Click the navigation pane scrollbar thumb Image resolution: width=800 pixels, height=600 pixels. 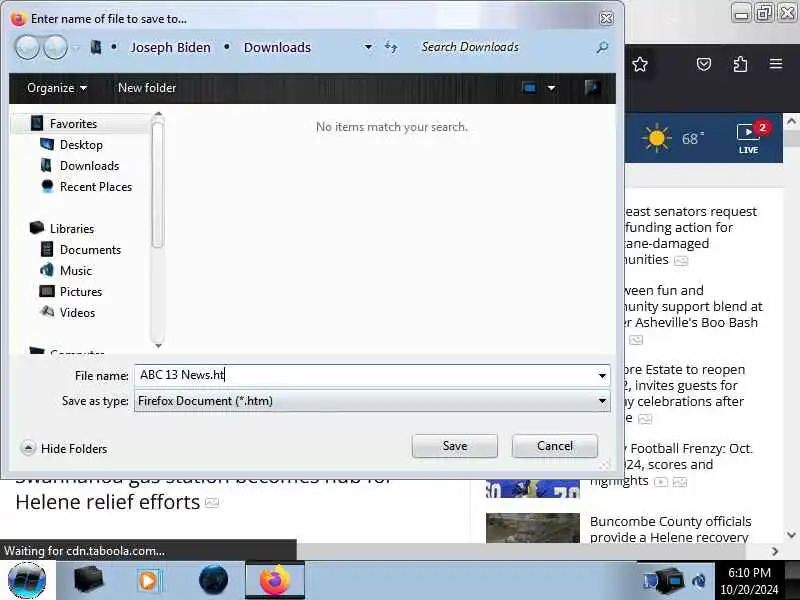point(158,184)
